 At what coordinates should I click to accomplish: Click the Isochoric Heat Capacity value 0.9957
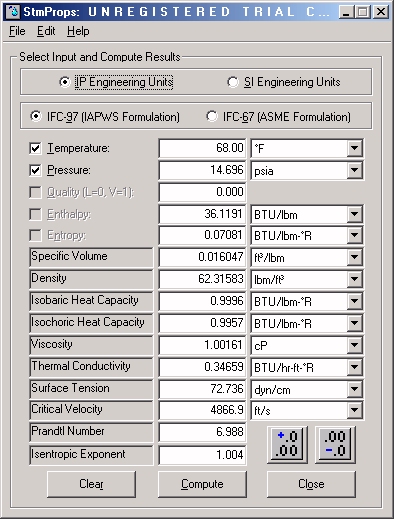tap(202, 323)
